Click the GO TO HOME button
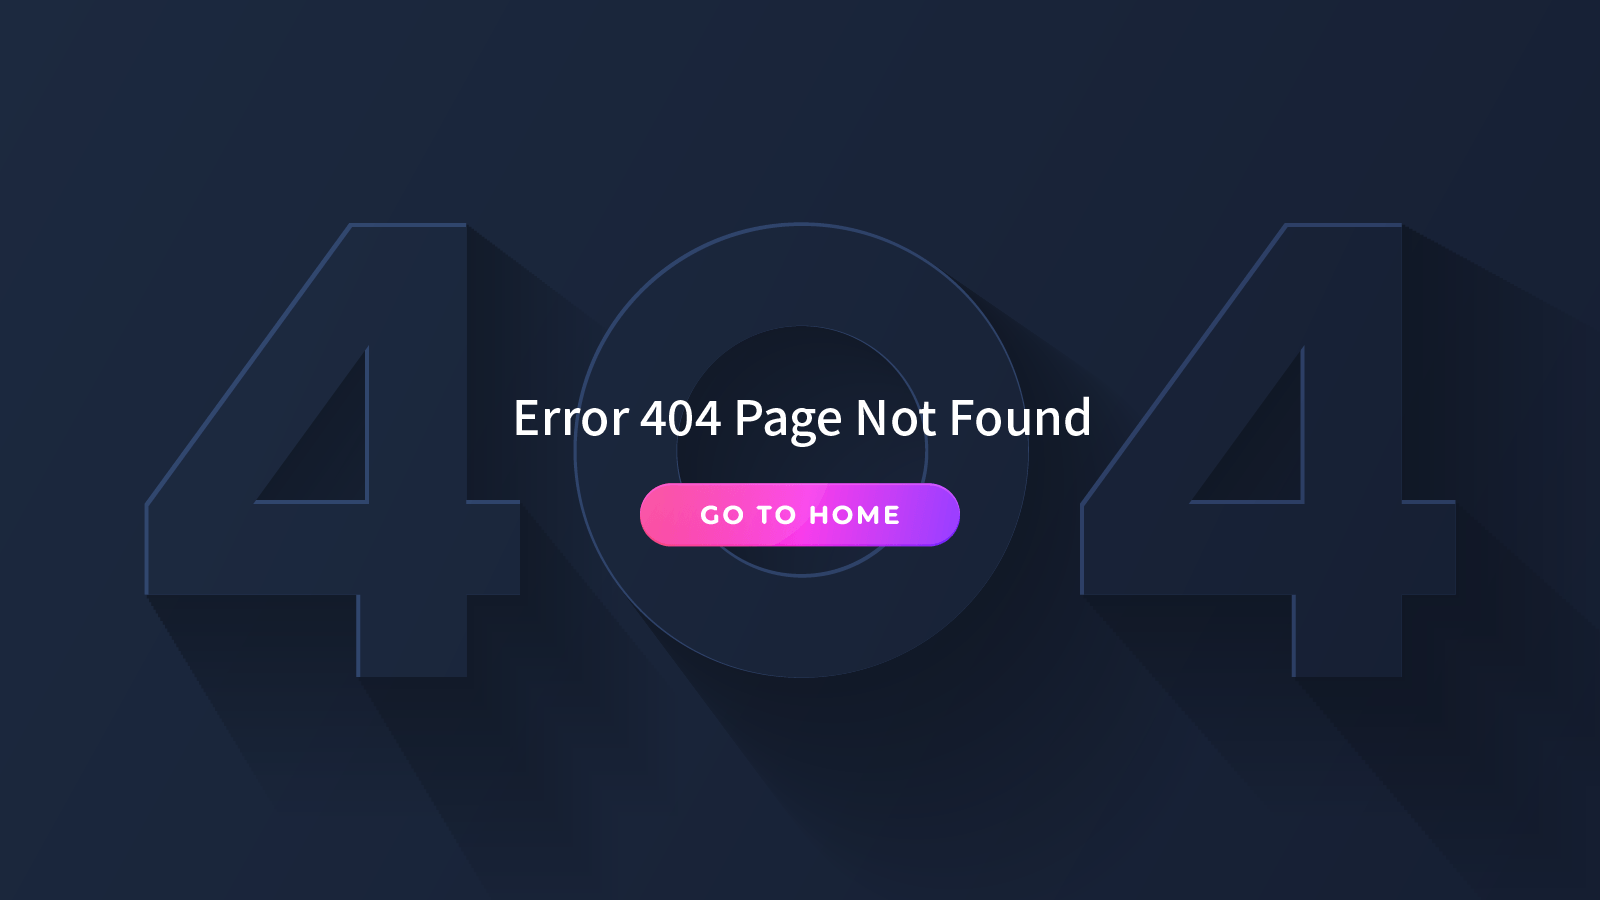Screen dimensions: 1600x900 coord(800,515)
